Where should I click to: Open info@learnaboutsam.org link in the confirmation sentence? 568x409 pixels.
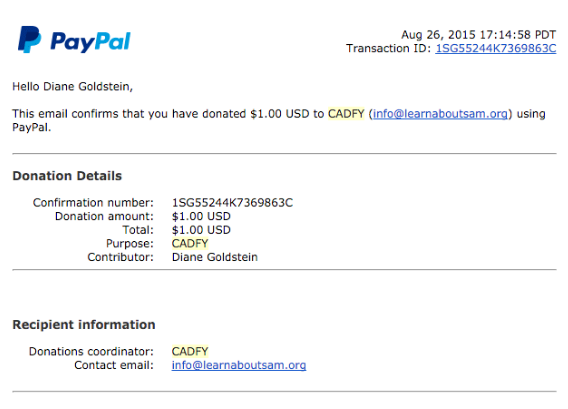[440, 114]
